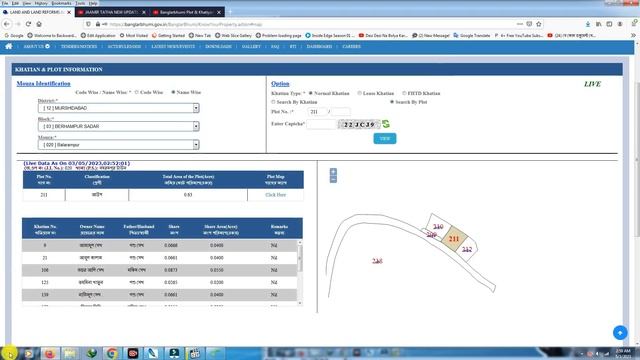
Task: Click the Khatian No. 121 table row
Action: 160,282
